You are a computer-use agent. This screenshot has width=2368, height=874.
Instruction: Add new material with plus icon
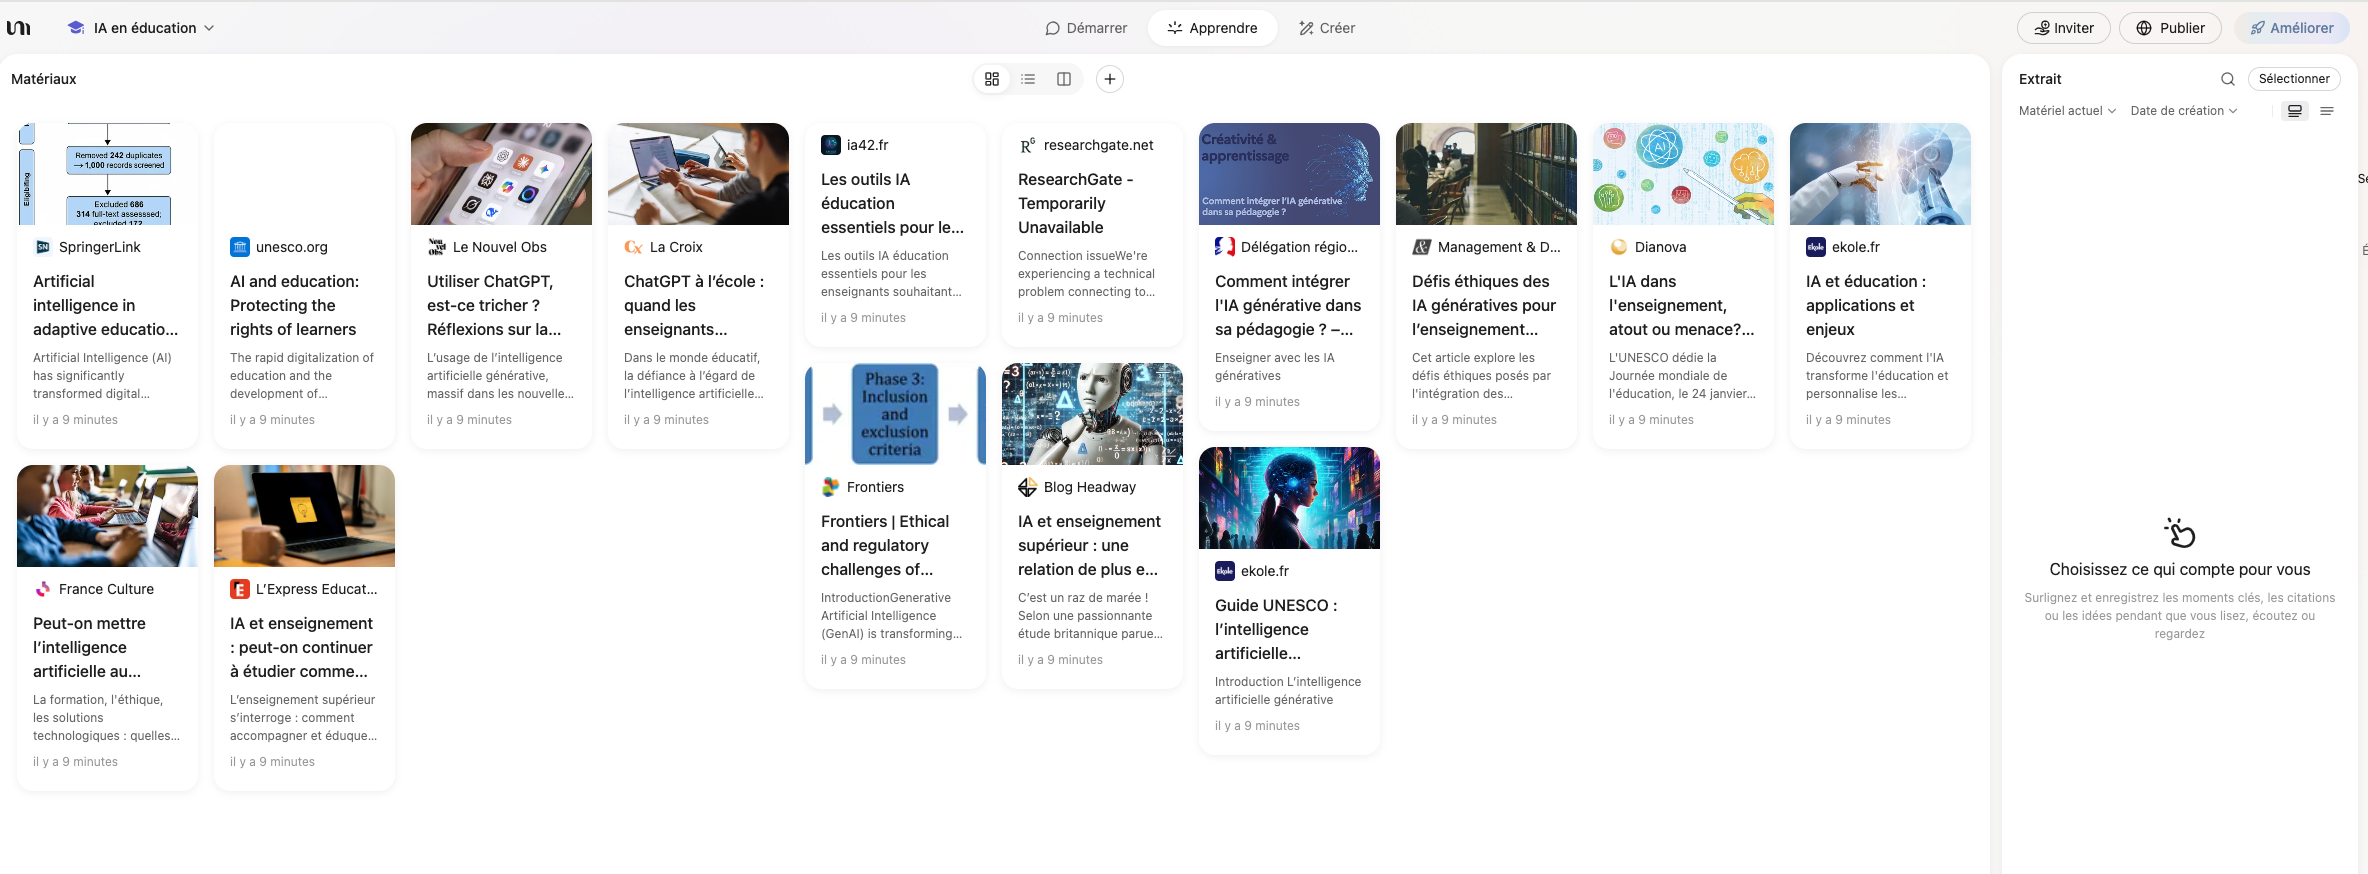1109,79
